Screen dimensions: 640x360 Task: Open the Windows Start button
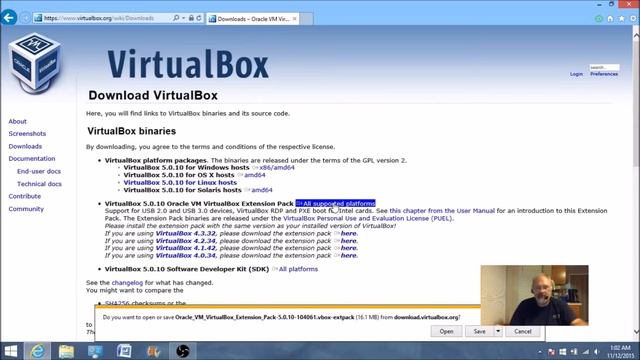[11, 351]
